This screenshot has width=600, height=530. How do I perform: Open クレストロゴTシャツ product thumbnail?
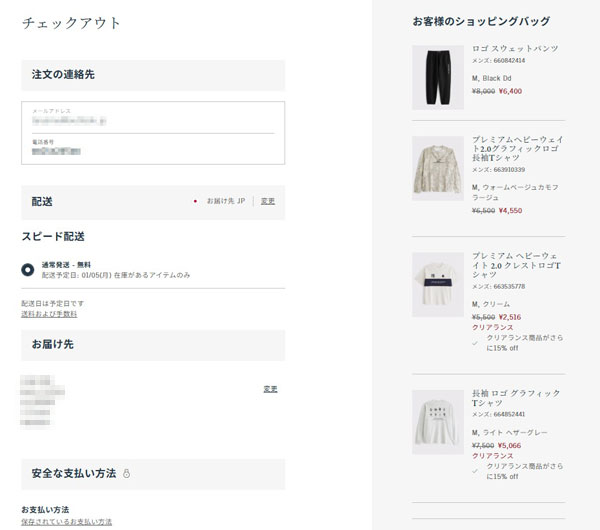tap(437, 284)
